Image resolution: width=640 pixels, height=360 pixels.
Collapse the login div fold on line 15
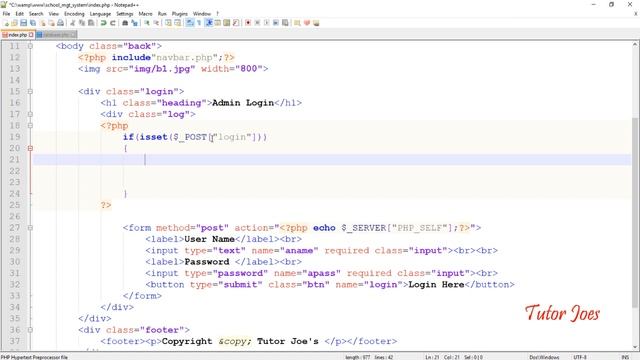coord(30,91)
